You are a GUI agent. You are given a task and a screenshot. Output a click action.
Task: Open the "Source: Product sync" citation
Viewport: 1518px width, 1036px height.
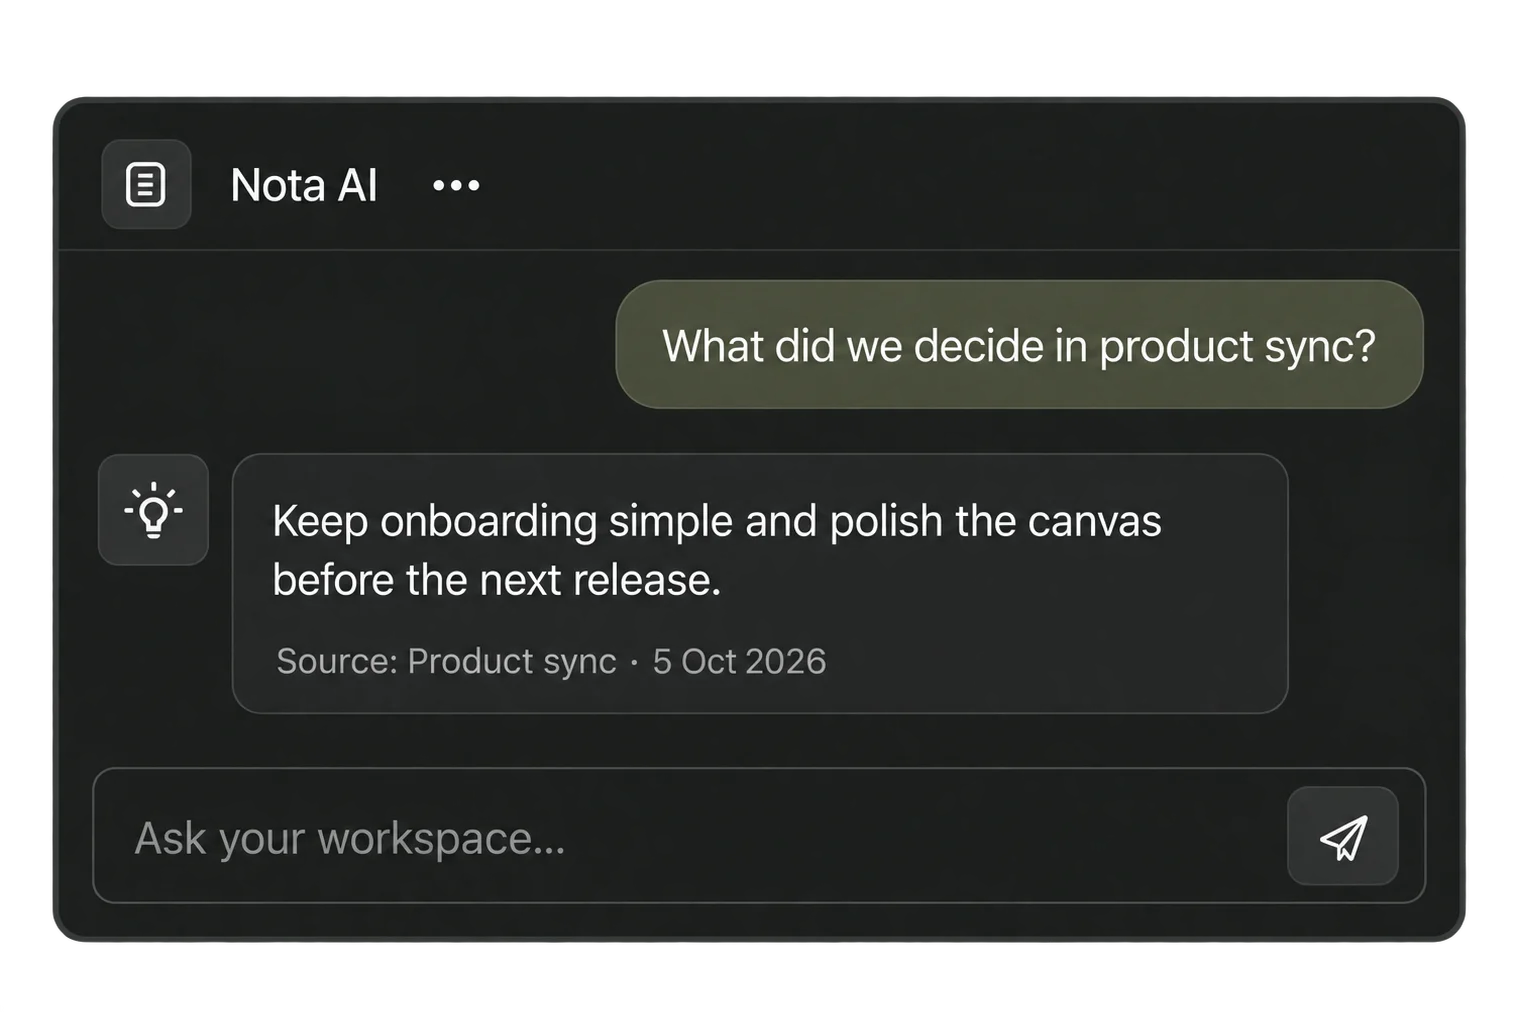point(446,661)
